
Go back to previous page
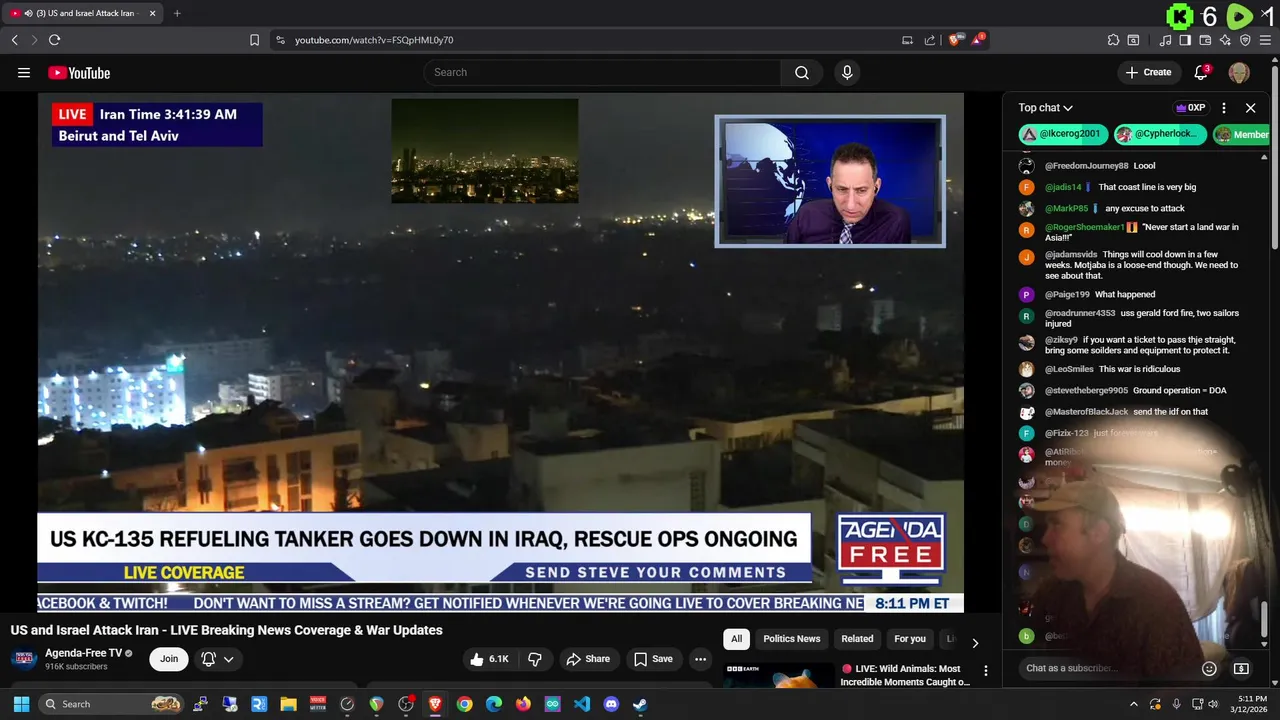tap(15, 40)
